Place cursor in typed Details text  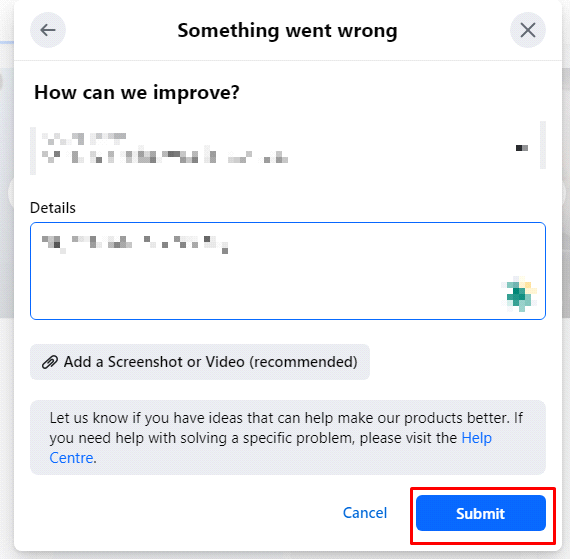coord(135,244)
